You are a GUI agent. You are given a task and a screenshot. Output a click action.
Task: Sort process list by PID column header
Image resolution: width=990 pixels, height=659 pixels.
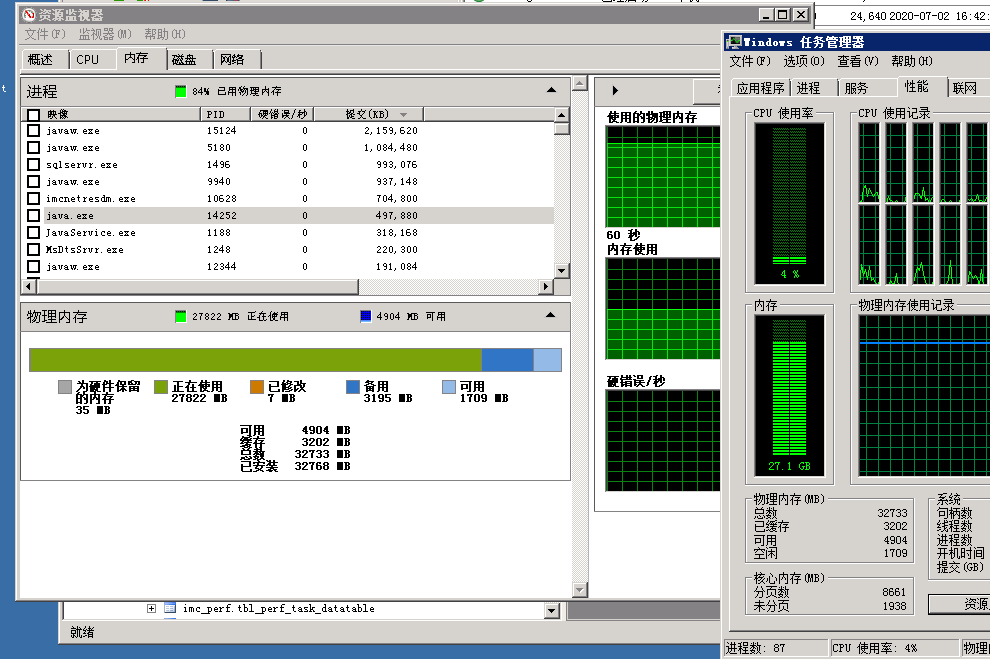pyautogui.click(x=226, y=114)
